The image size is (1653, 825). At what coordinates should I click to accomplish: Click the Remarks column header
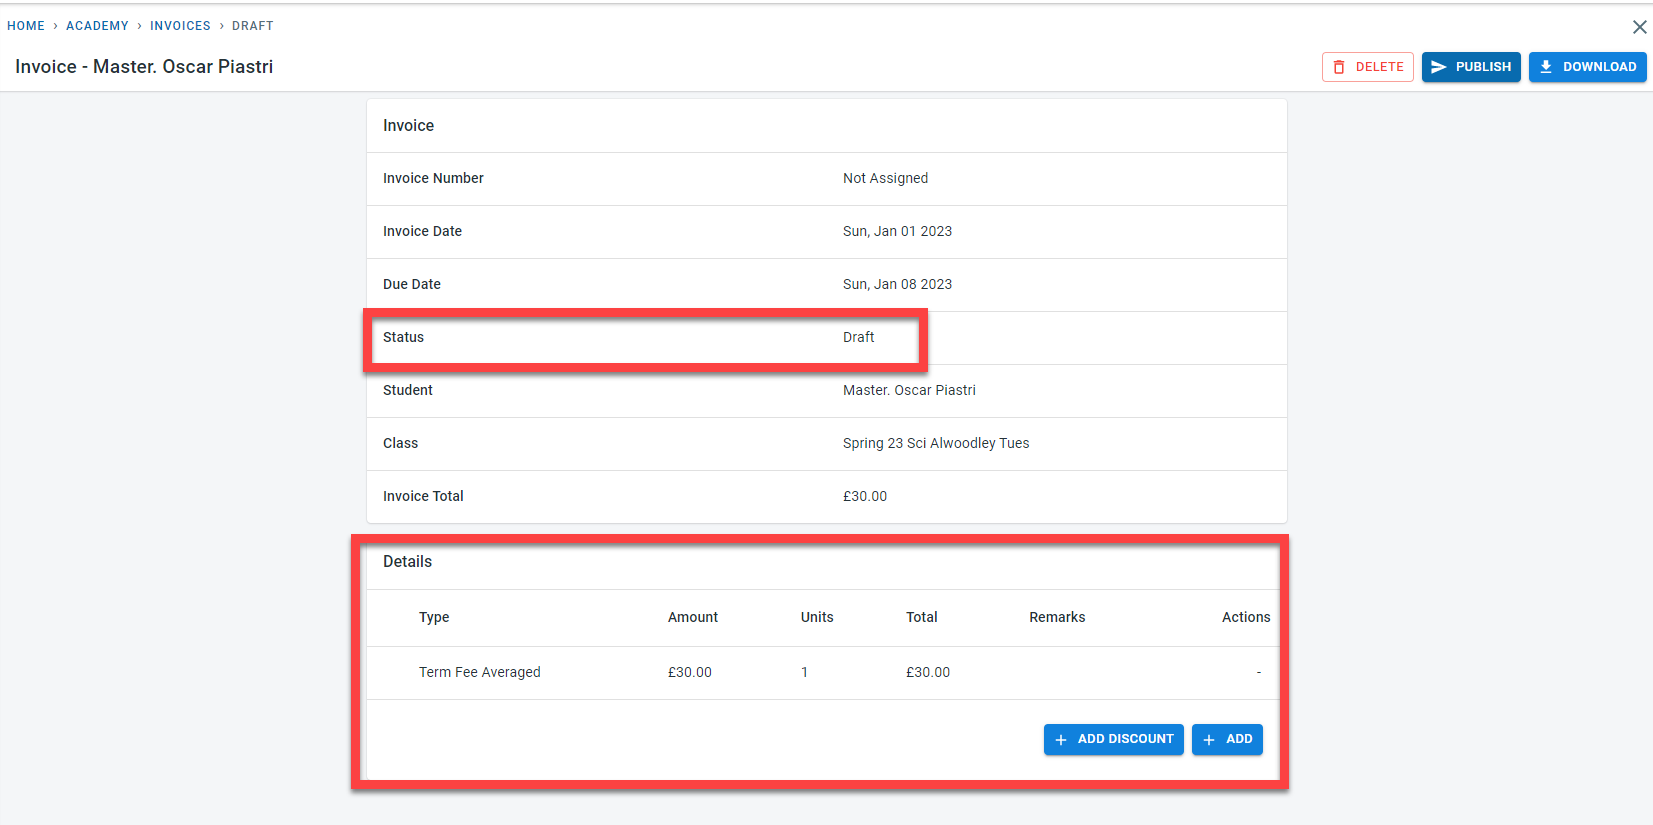(1057, 617)
